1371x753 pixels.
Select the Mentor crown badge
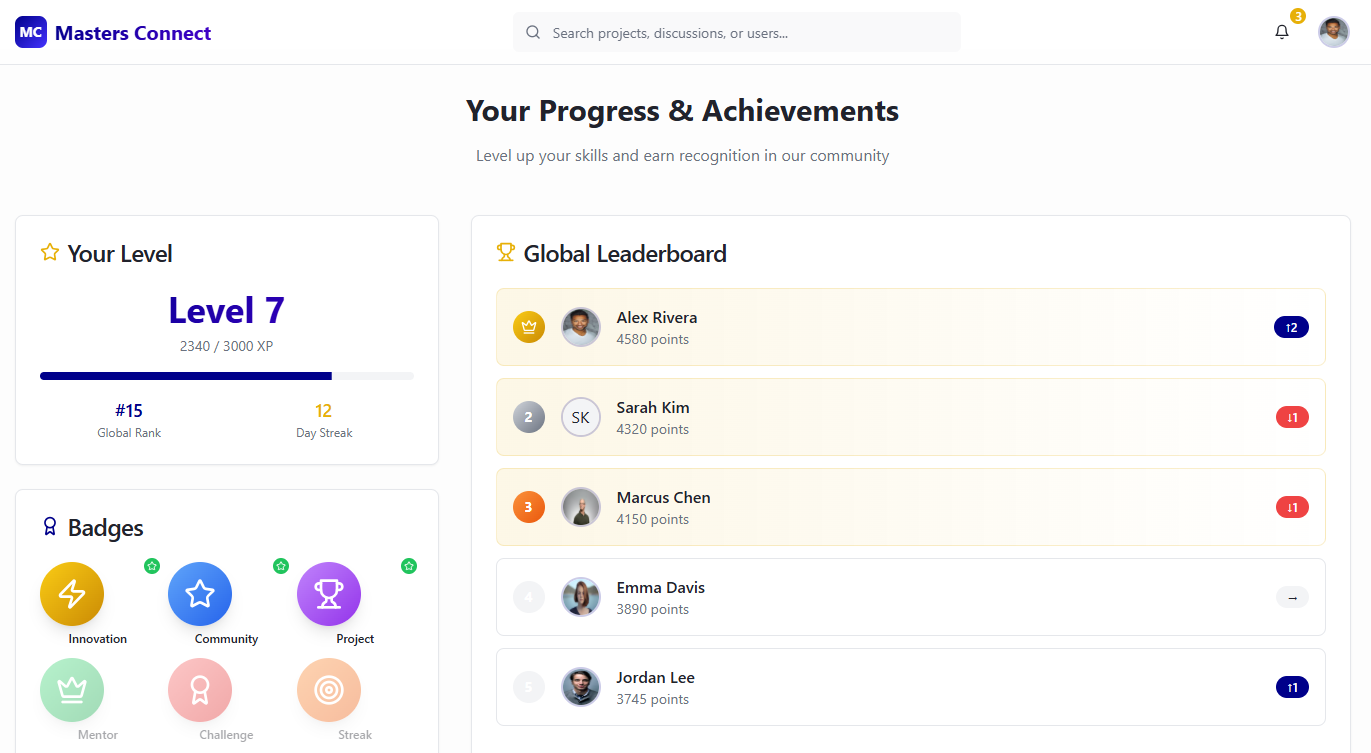(x=72, y=690)
